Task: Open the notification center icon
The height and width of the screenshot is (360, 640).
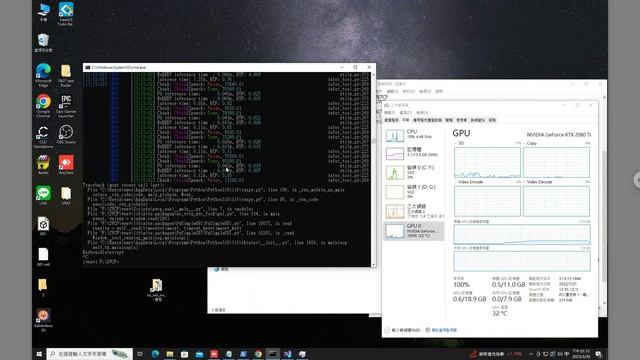Action: tap(598, 354)
